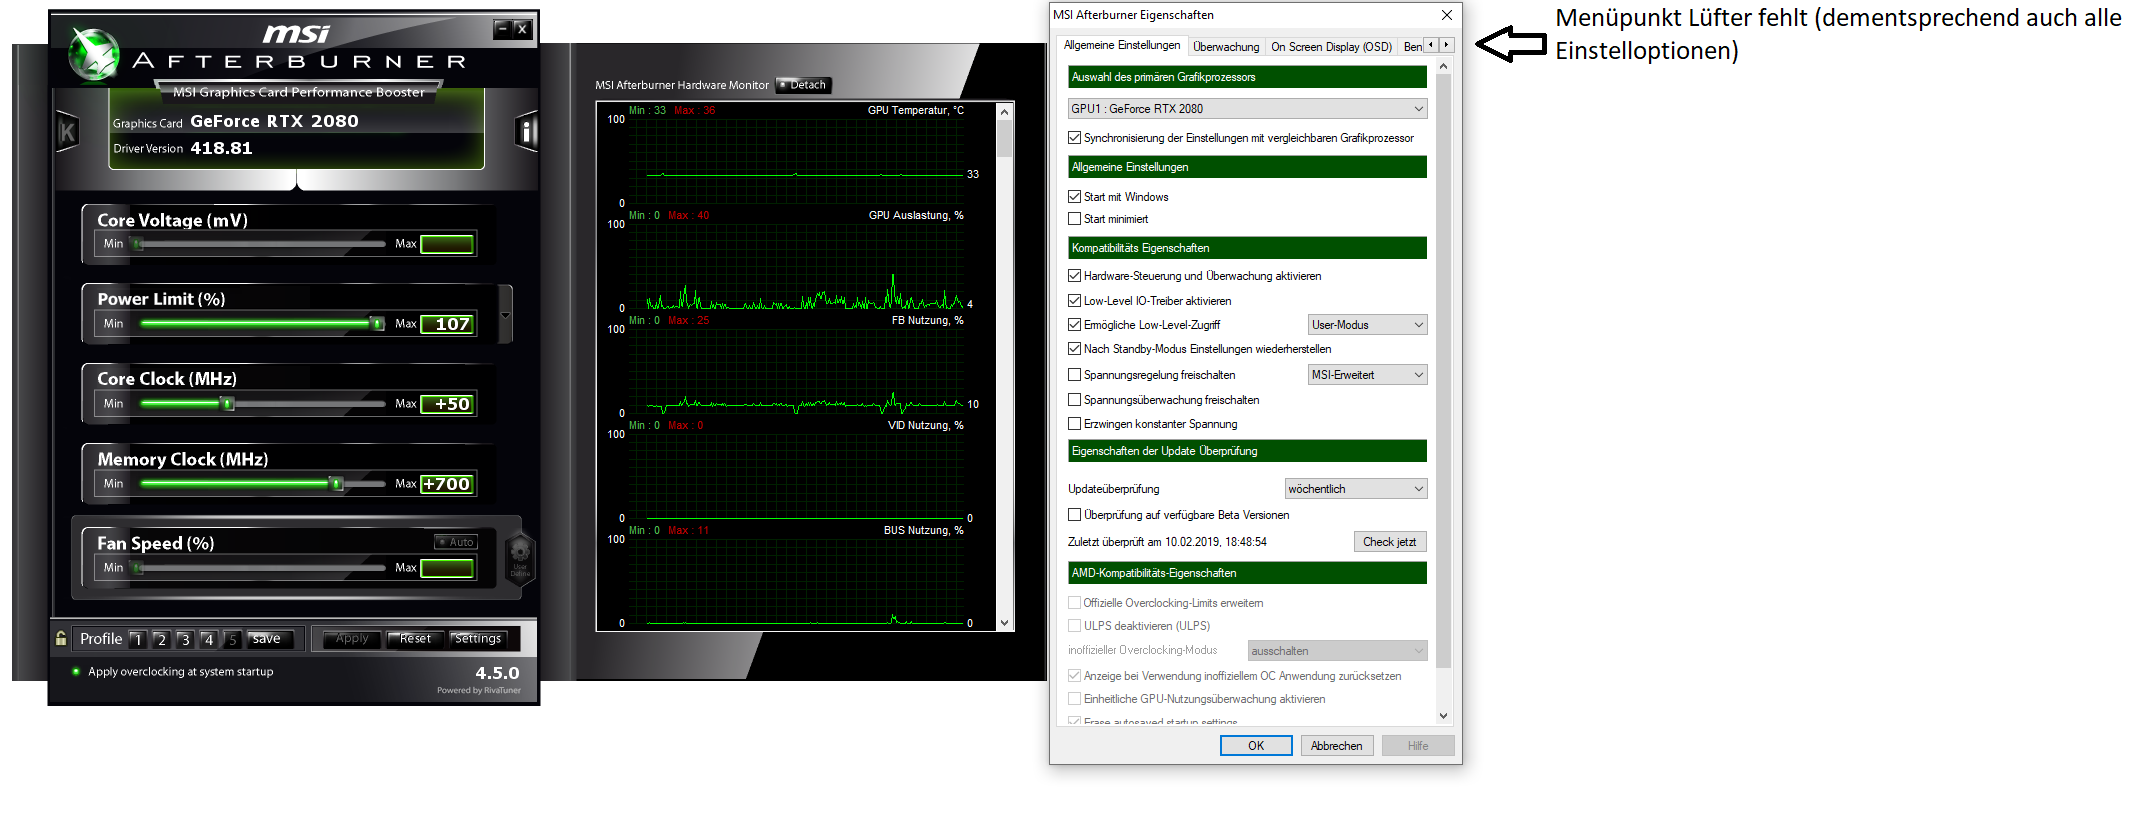Click the Core Clock value field +50

coord(448,404)
